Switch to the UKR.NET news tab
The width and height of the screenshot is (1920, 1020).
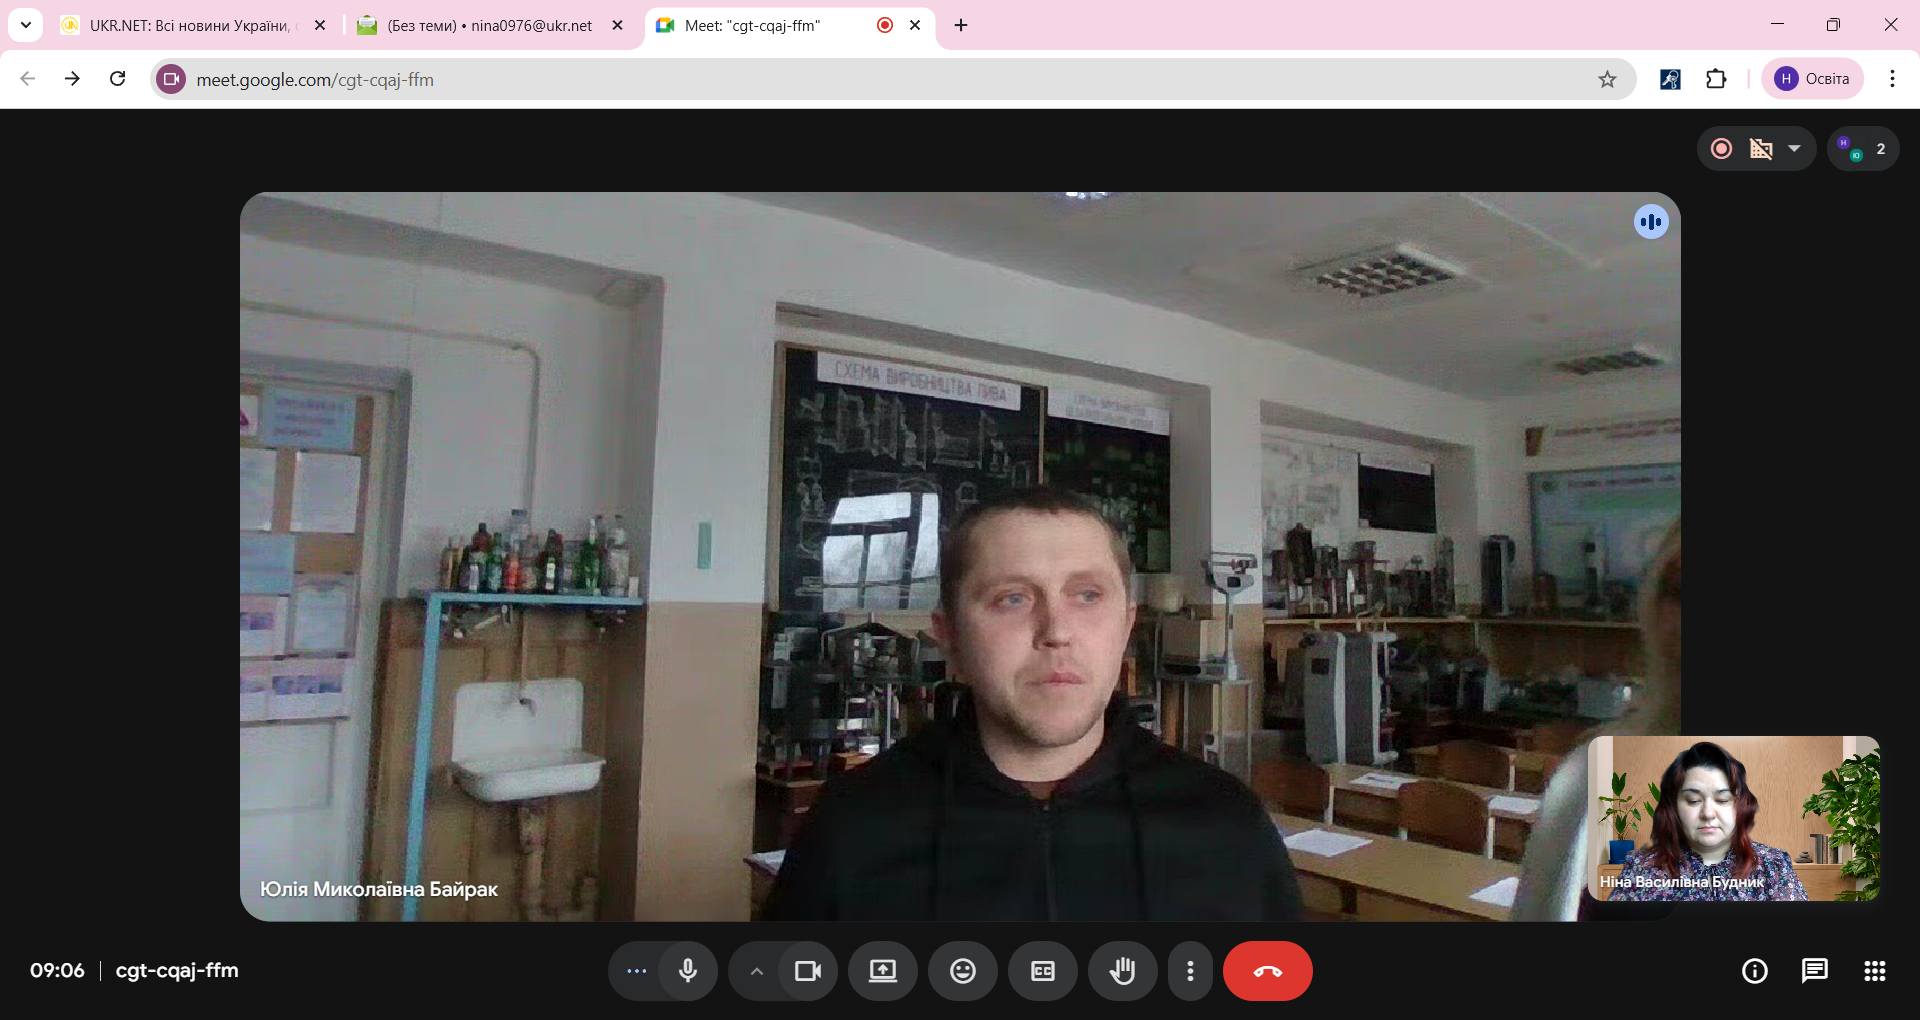click(190, 26)
